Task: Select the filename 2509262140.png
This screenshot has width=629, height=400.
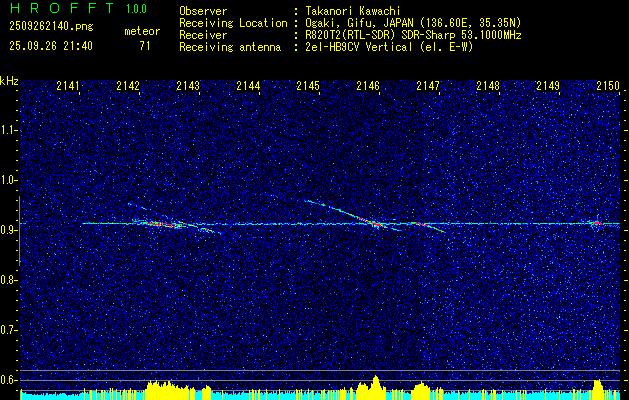Action: point(51,27)
